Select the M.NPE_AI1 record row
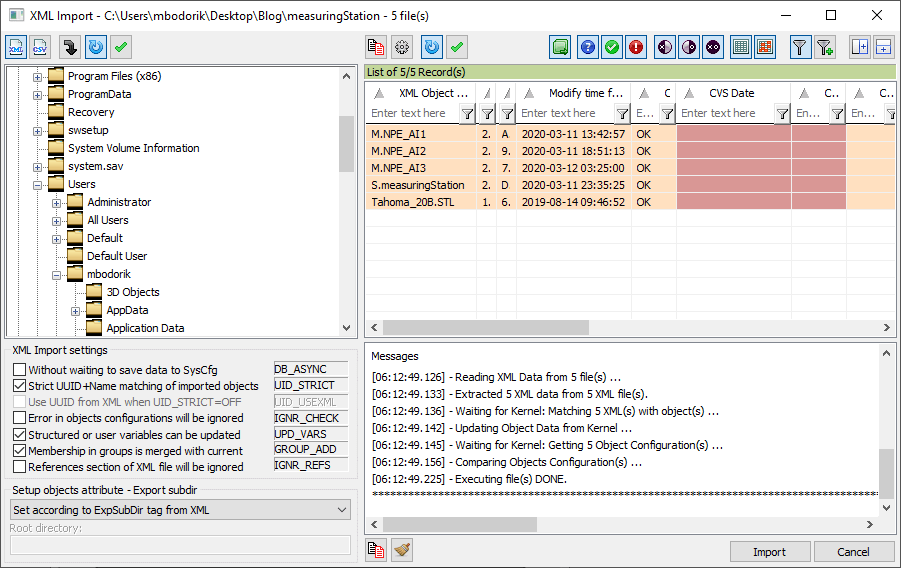The width and height of the screenshot is (901, 568). [630, 134]
